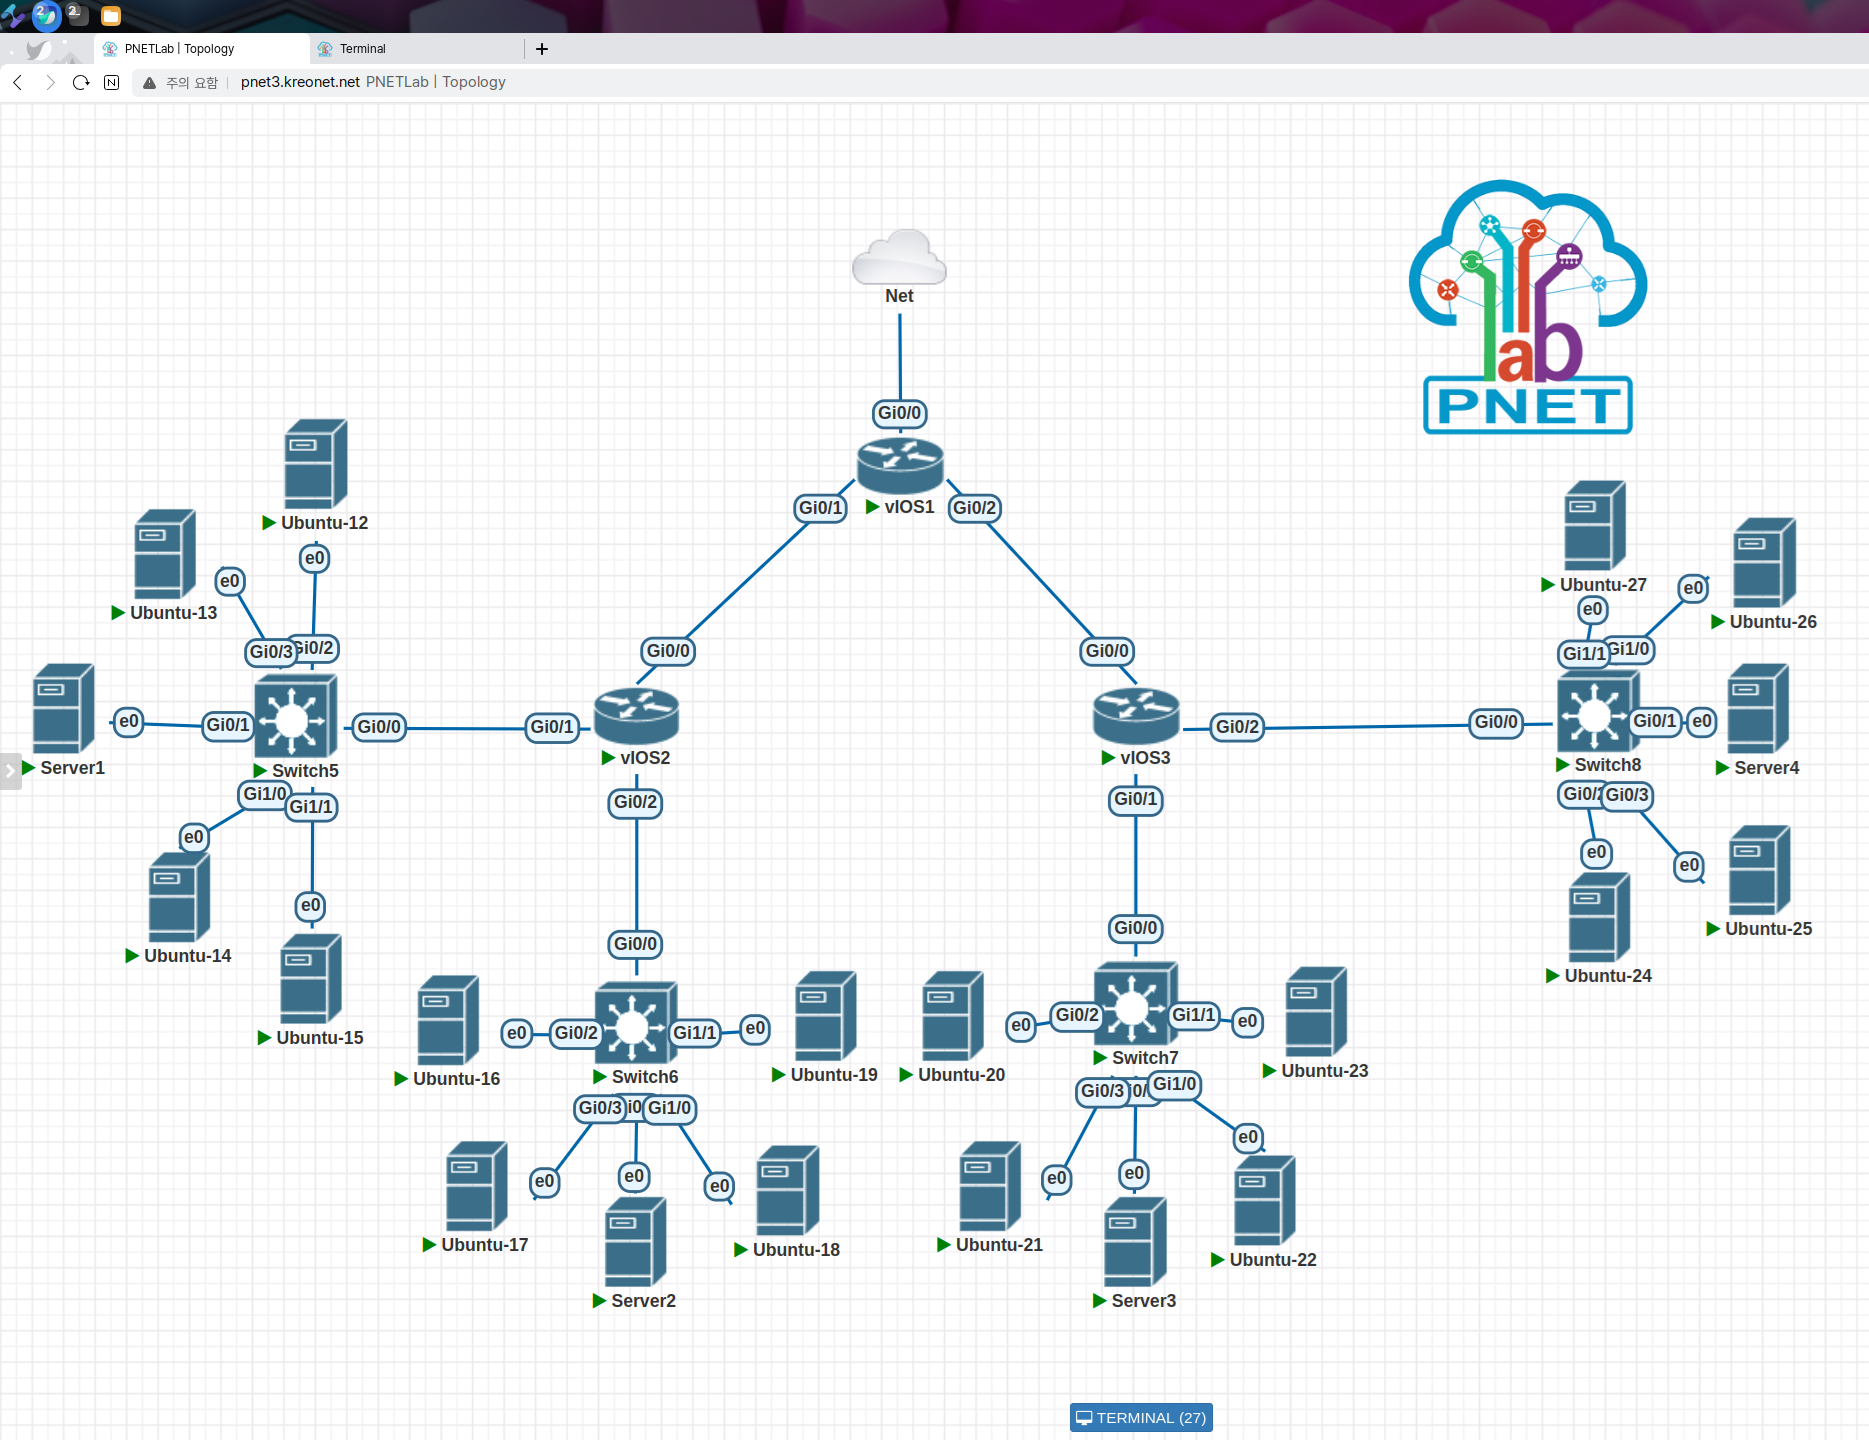This screenshot has height=1440, width=1869.
Task: Click the Ubuntu-19 host icon
Action: [x=826, y=1016]
